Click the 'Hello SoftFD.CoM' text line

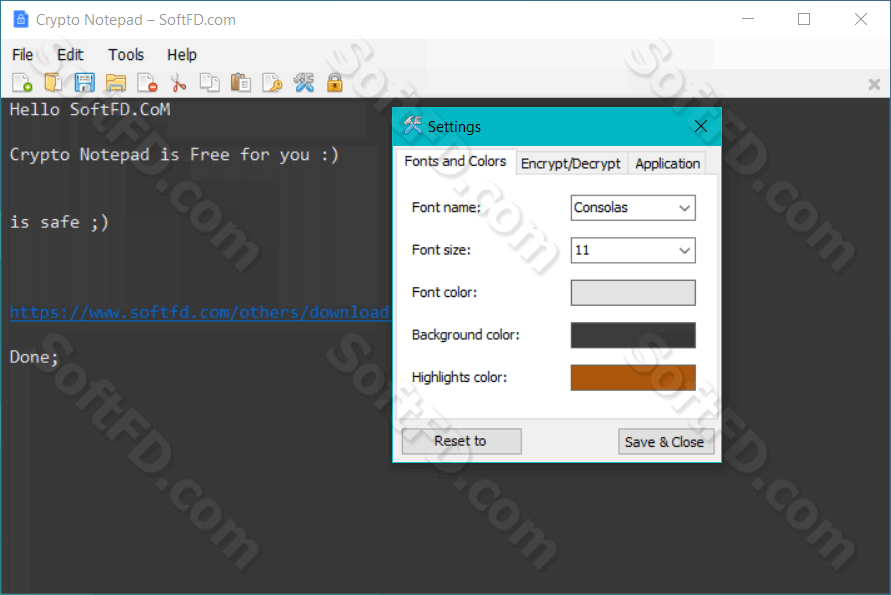90,109
